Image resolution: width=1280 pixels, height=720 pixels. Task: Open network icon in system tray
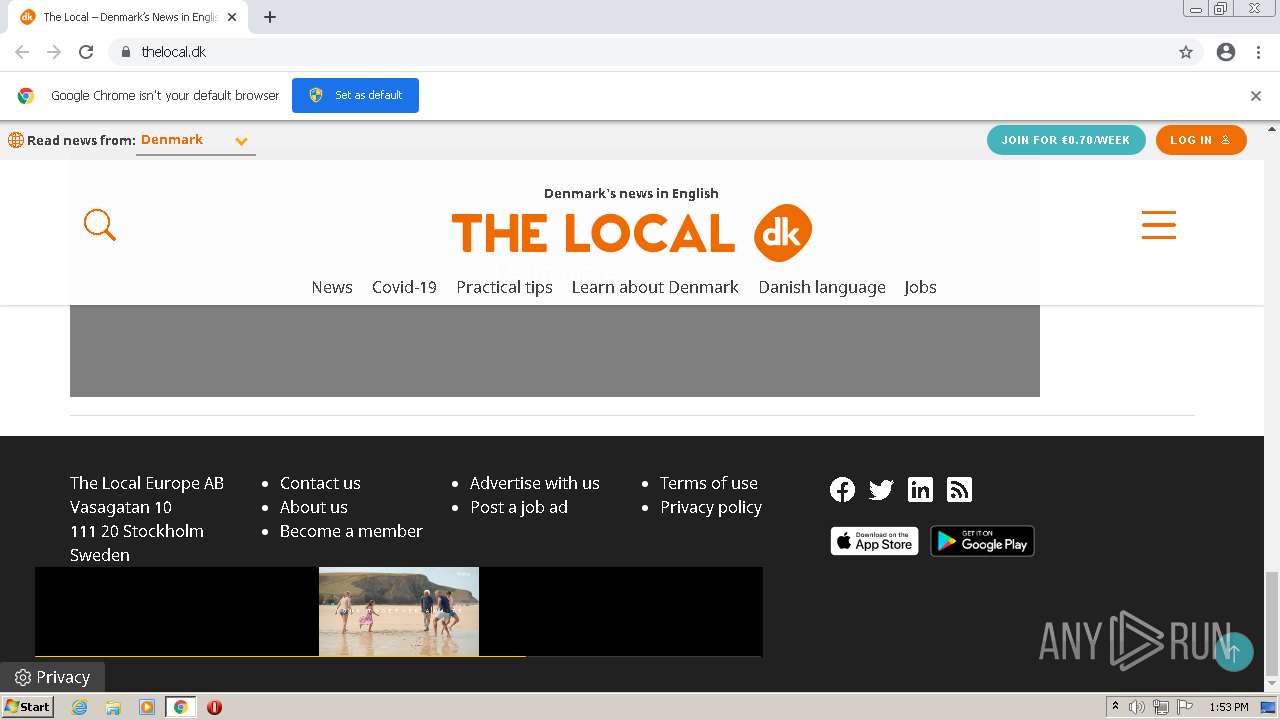tap(1160, 707)
